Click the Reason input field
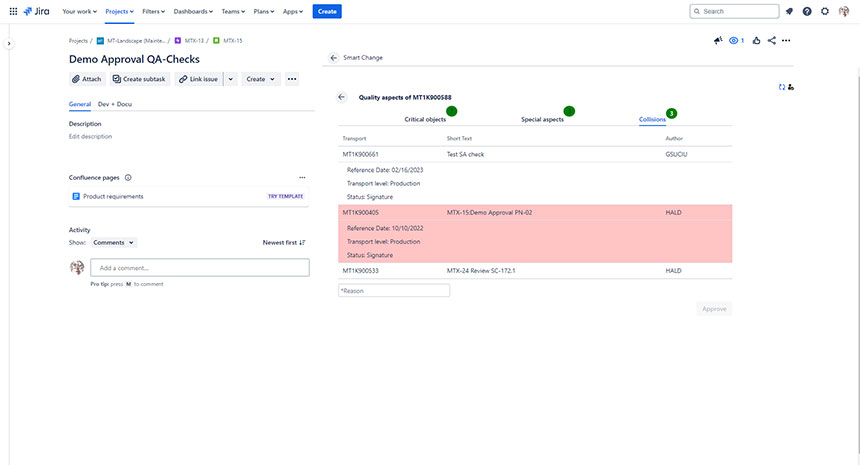The height and width of the screenshot is (465, 860). pos(394,290)
